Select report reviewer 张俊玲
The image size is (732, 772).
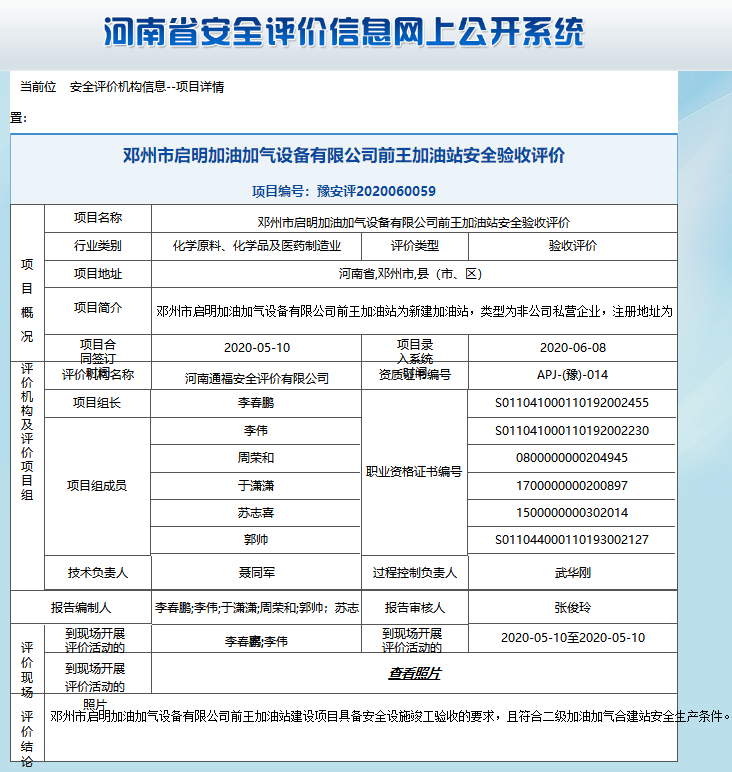click(x=573, y=608)
